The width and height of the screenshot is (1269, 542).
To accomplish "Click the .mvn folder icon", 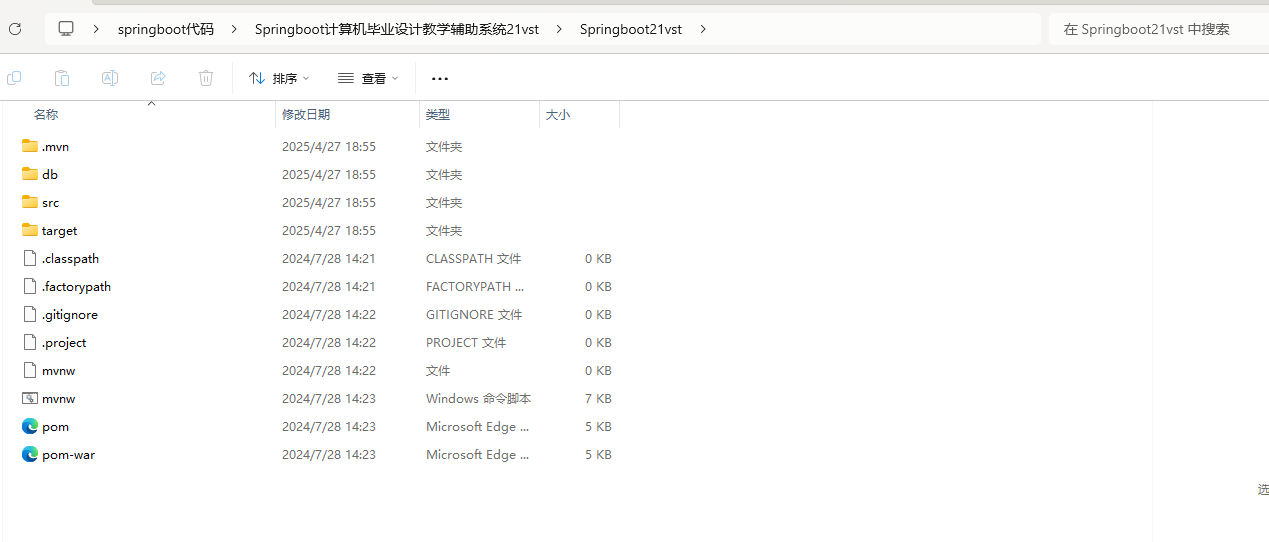I will pyautogui.click(x=30, y=146).
